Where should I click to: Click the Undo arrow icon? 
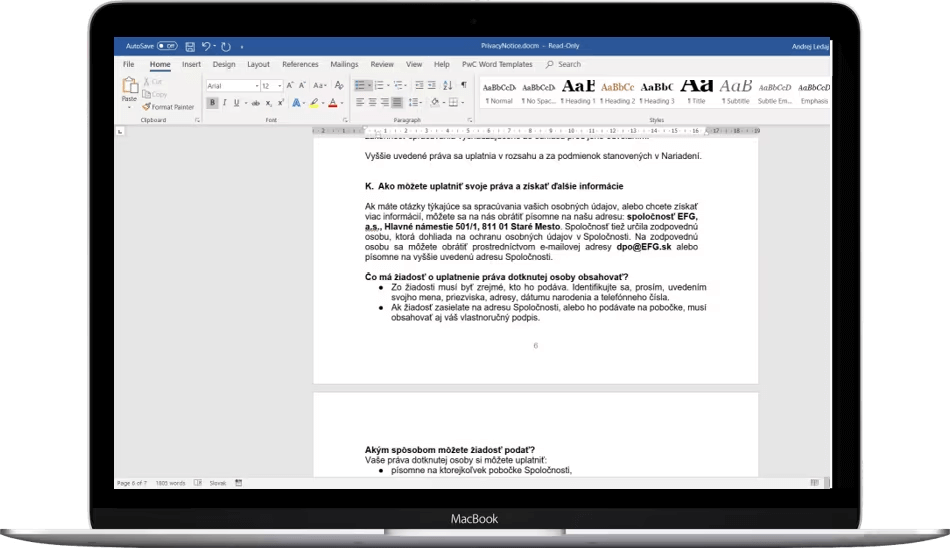[x=205, y=46]
